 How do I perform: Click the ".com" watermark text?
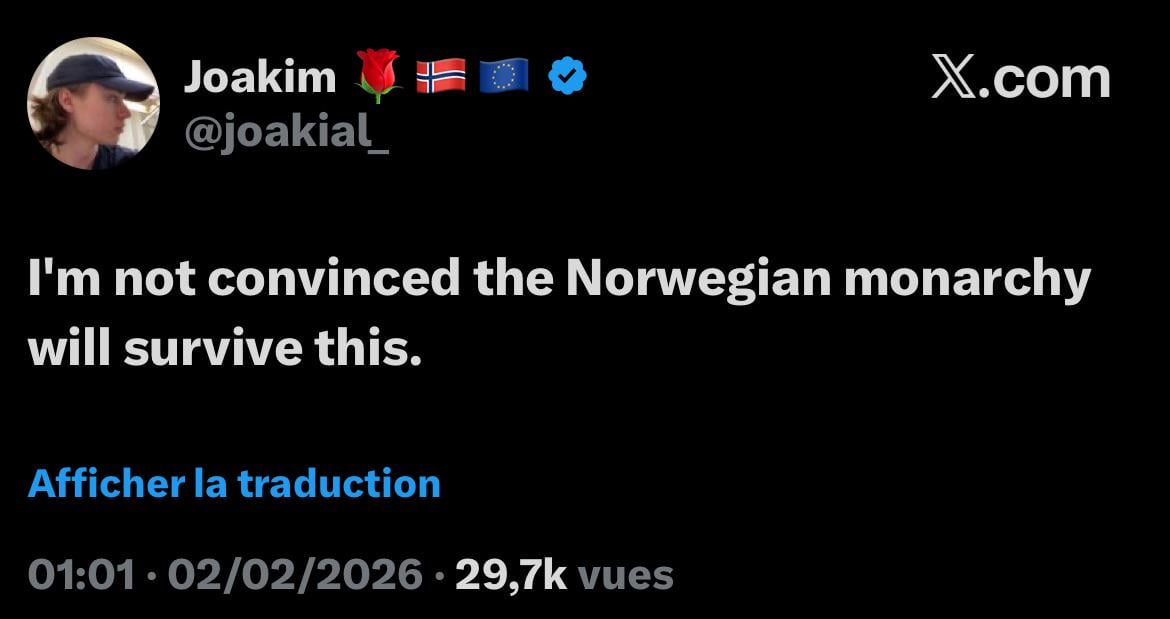tap(1043, 78)
